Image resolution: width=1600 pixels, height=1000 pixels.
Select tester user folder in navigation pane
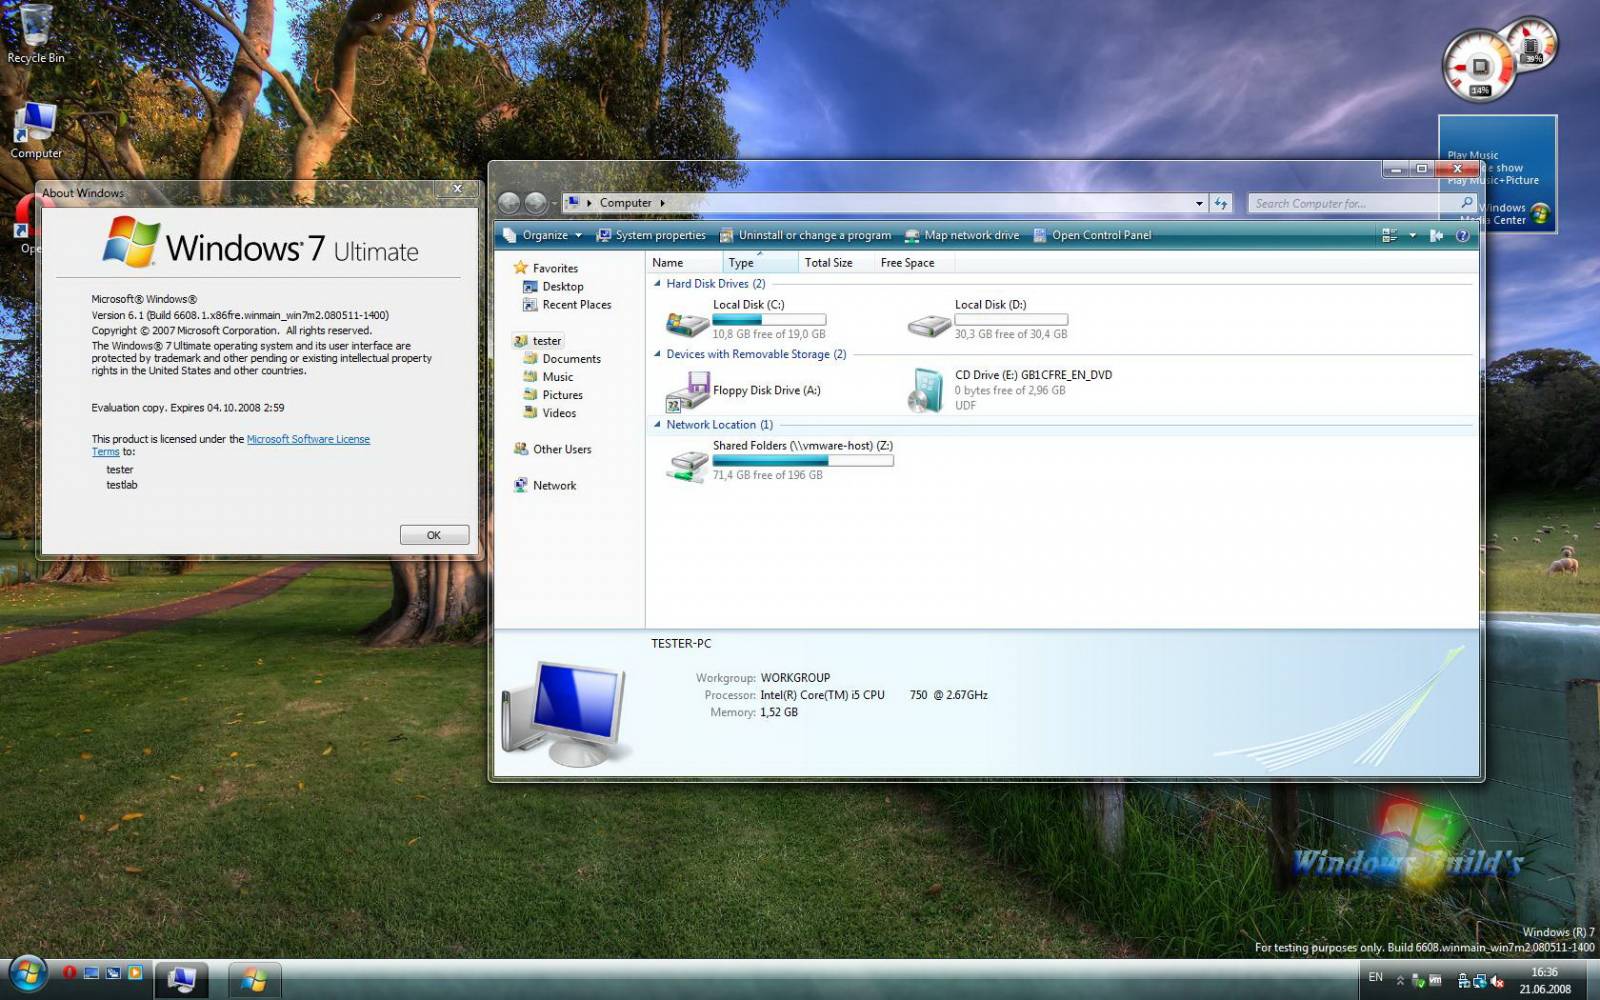point(538,341)
